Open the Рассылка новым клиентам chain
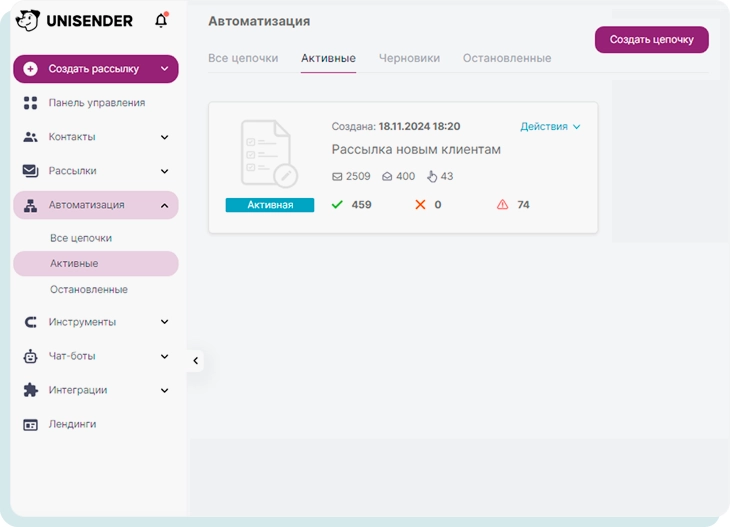 (x=416, y=149)
